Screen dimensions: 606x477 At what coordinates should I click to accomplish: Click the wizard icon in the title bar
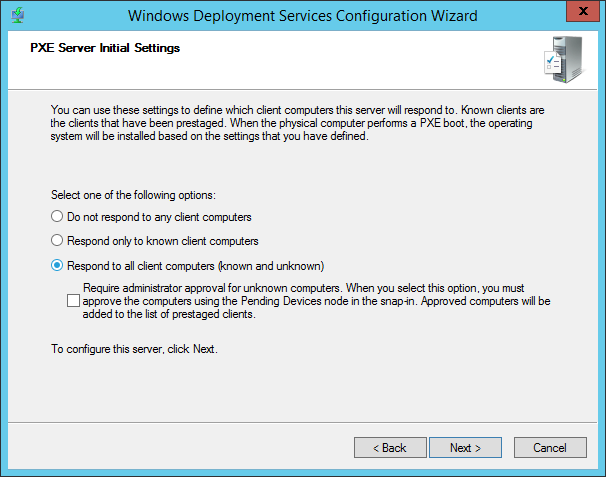[x=17, y=15]
